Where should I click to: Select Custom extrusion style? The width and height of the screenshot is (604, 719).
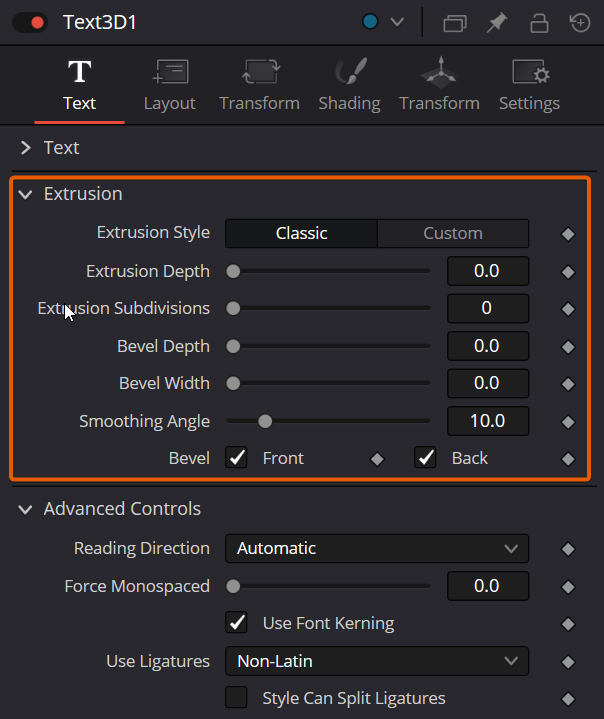click(453, 233)
